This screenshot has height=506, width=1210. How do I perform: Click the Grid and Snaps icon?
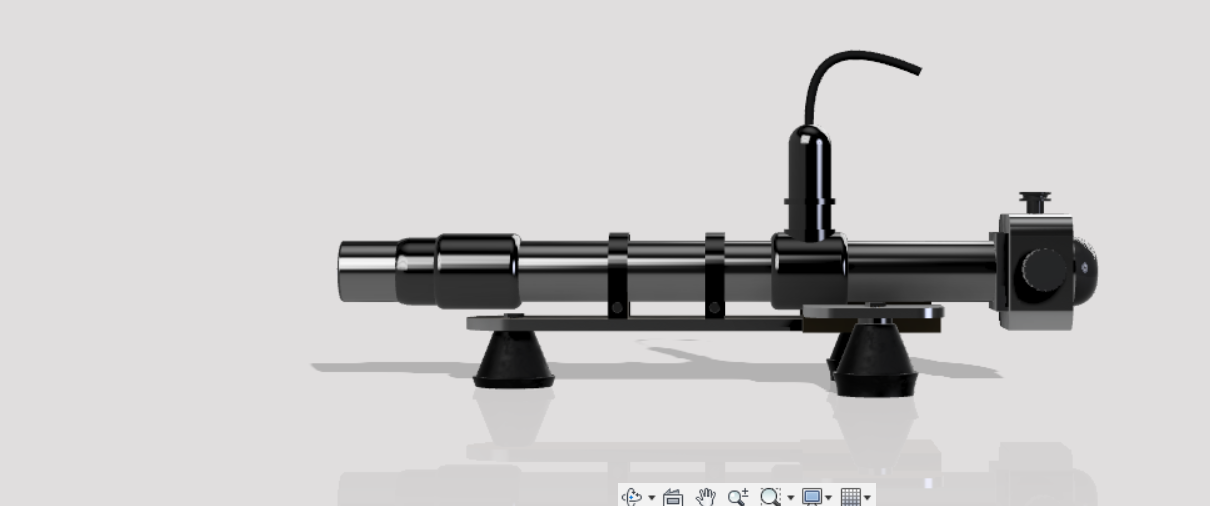(x=850, y=497)
